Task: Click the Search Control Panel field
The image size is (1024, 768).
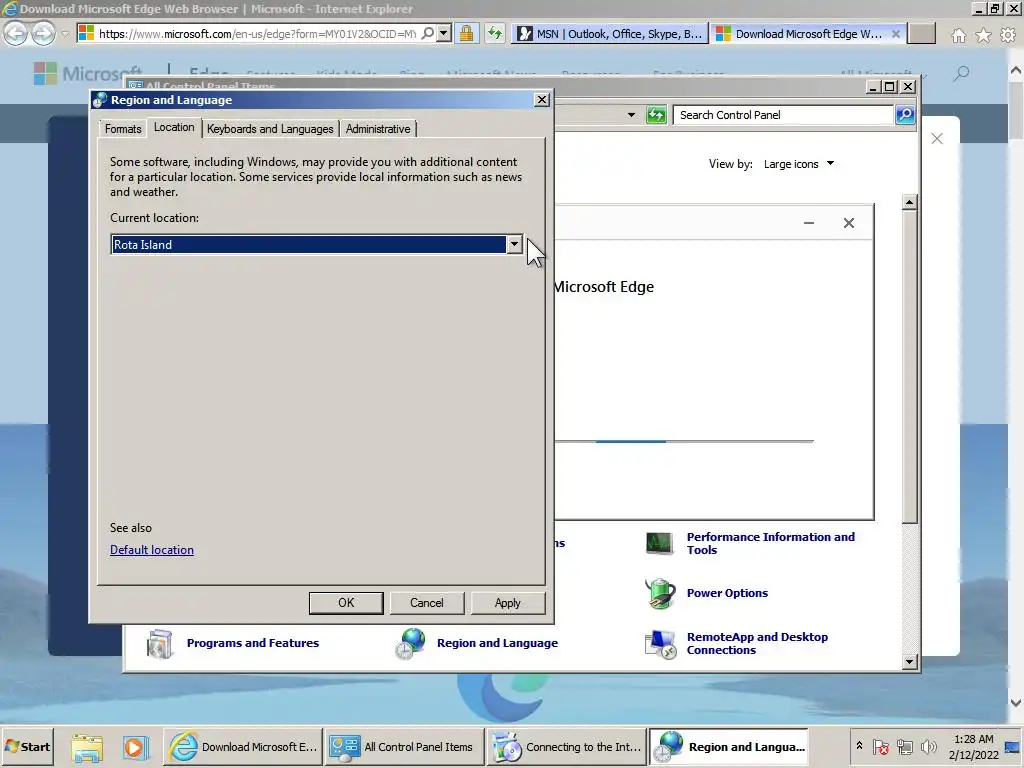Action: pos(782,115)
